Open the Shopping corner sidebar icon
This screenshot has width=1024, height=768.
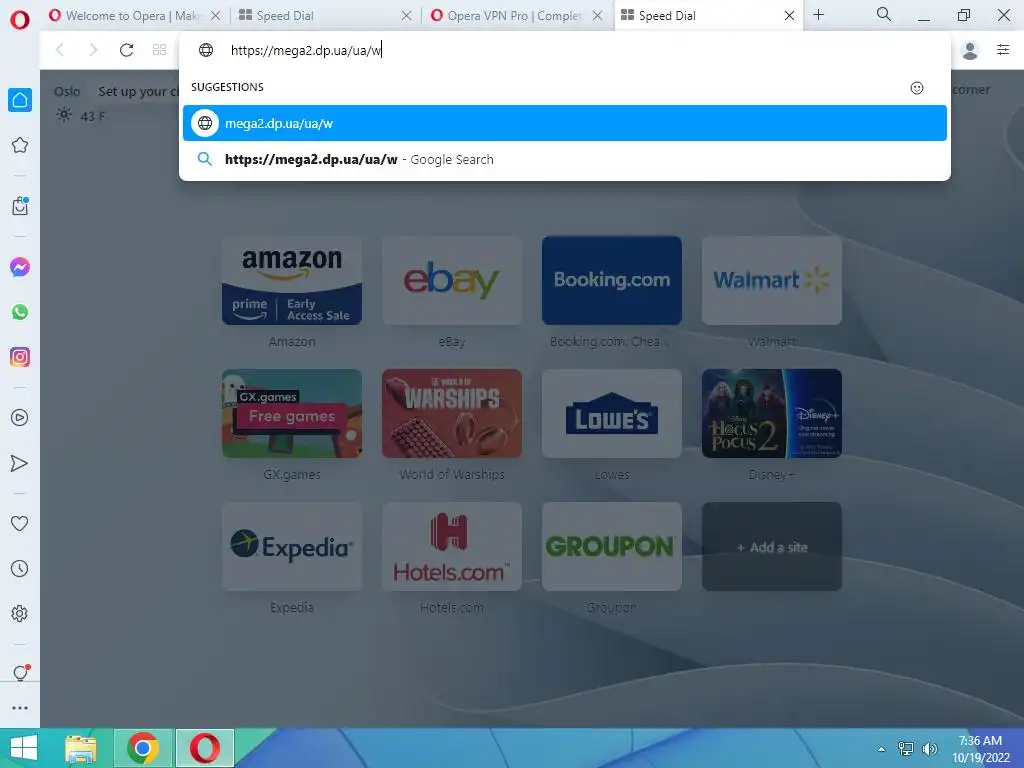coord(20,206)
